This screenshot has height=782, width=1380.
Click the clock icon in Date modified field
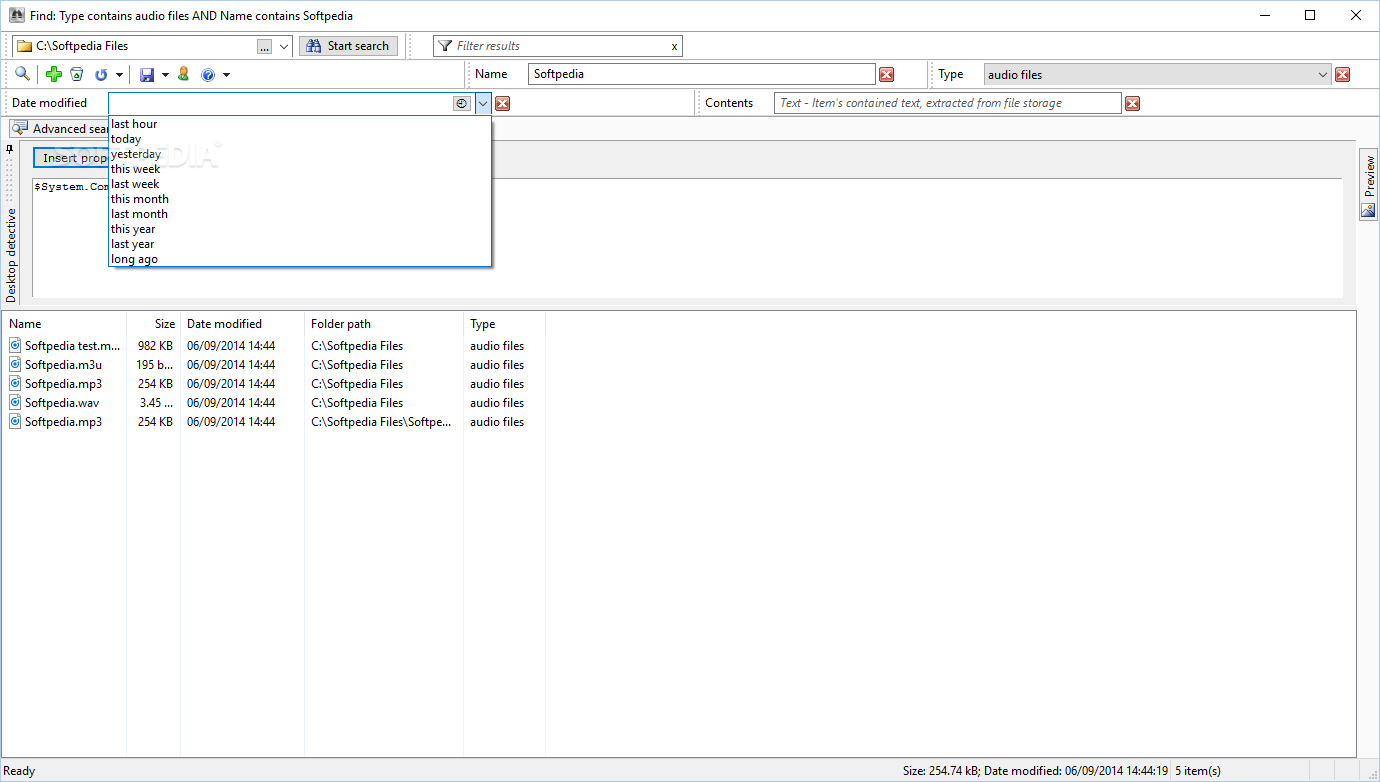(462, 103)
